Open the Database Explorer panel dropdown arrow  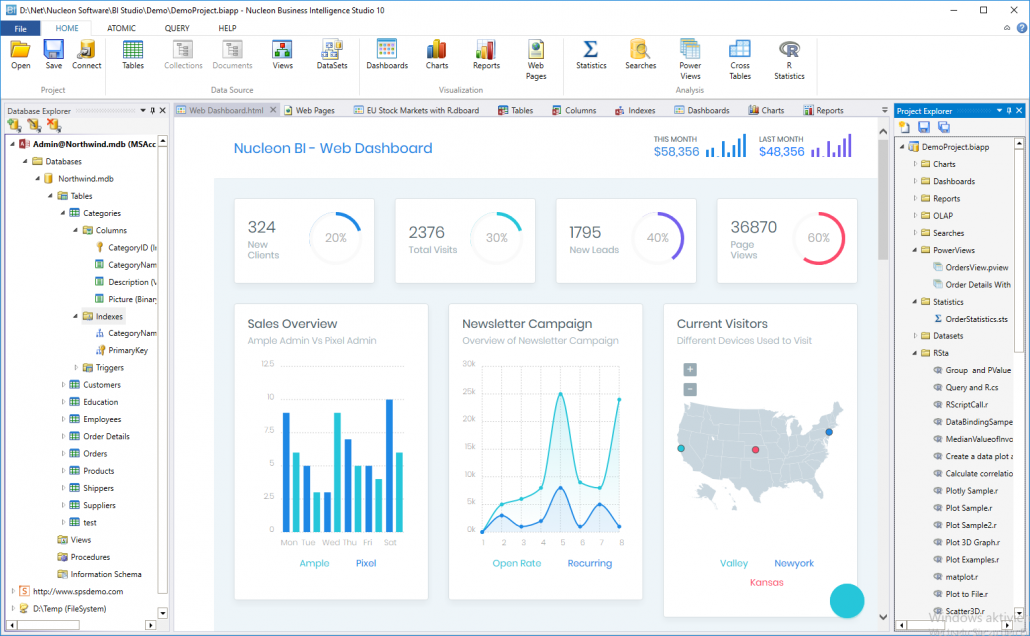click(x=143, y=110)
